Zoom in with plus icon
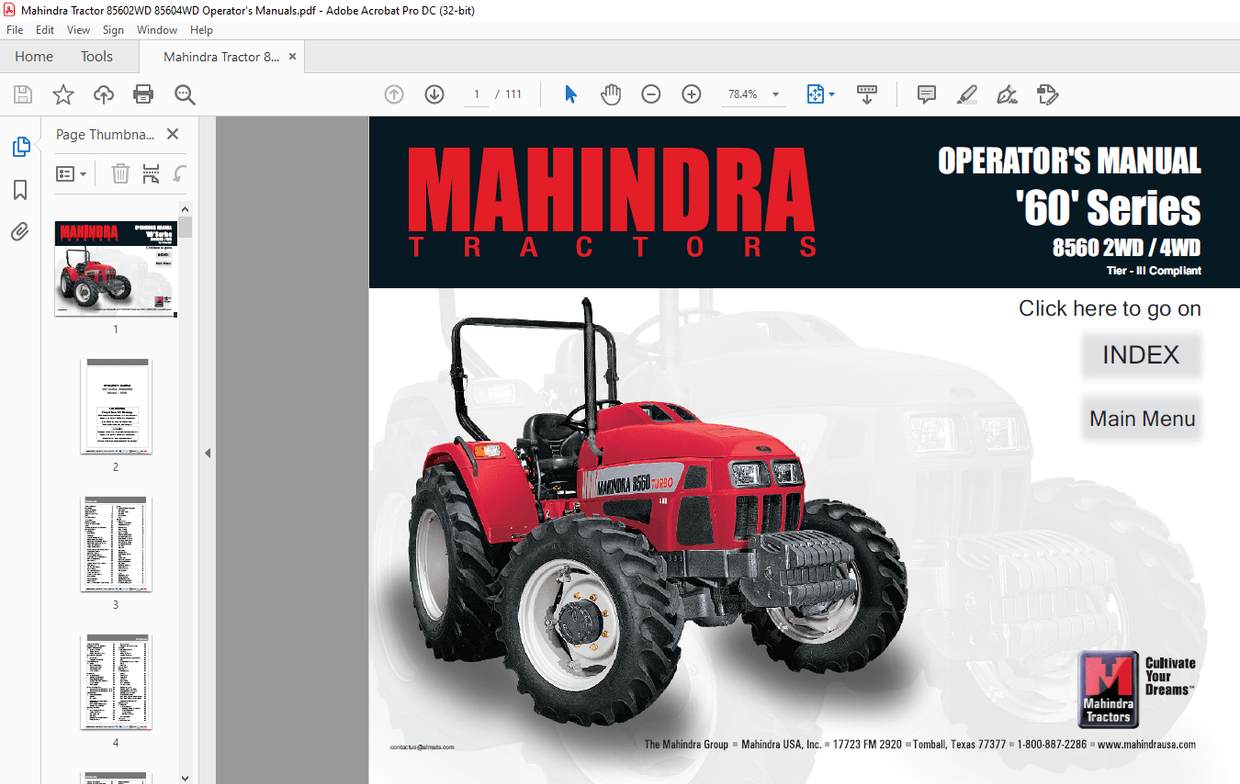 (x=691, y=94)
